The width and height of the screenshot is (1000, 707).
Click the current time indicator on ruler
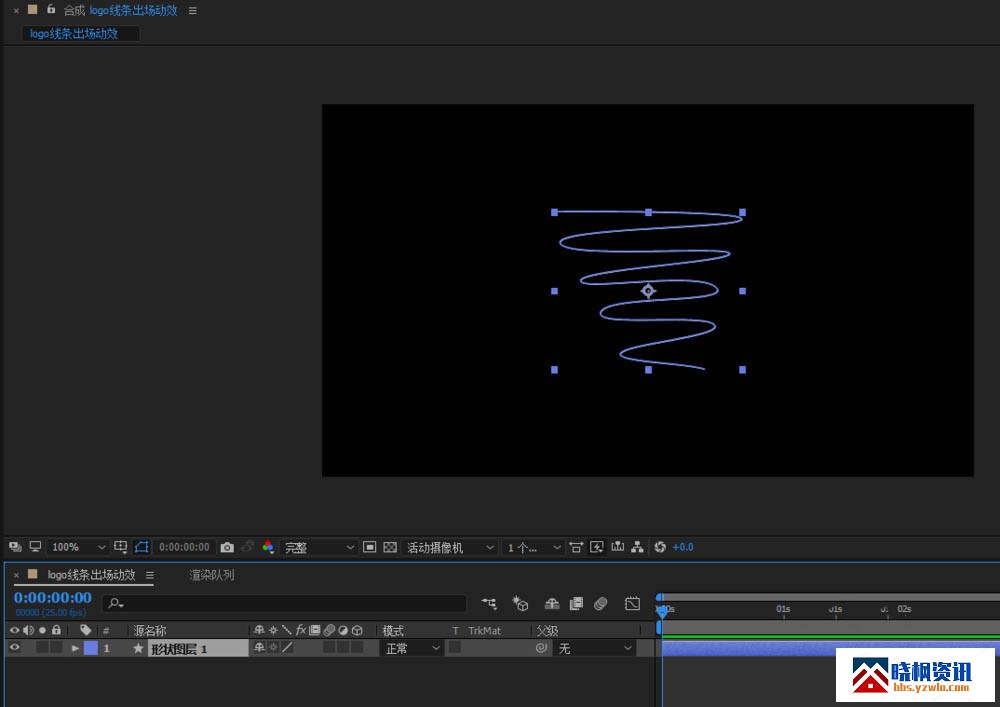662,611
